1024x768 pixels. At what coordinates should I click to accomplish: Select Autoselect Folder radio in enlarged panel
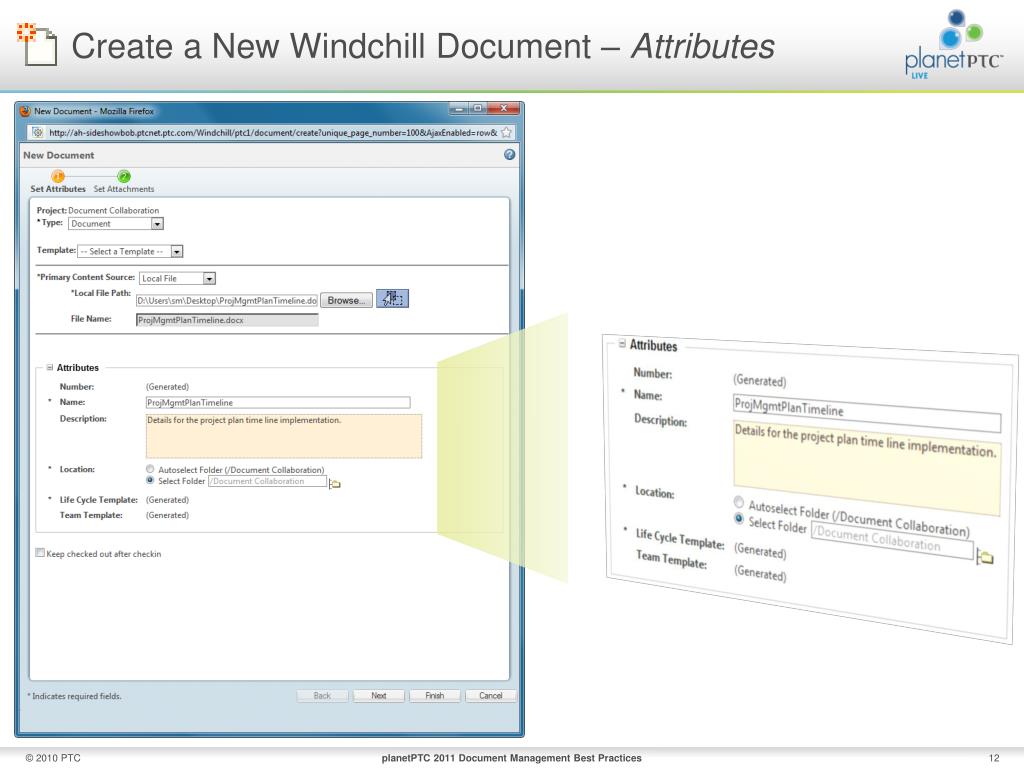(x=739, y=502)
